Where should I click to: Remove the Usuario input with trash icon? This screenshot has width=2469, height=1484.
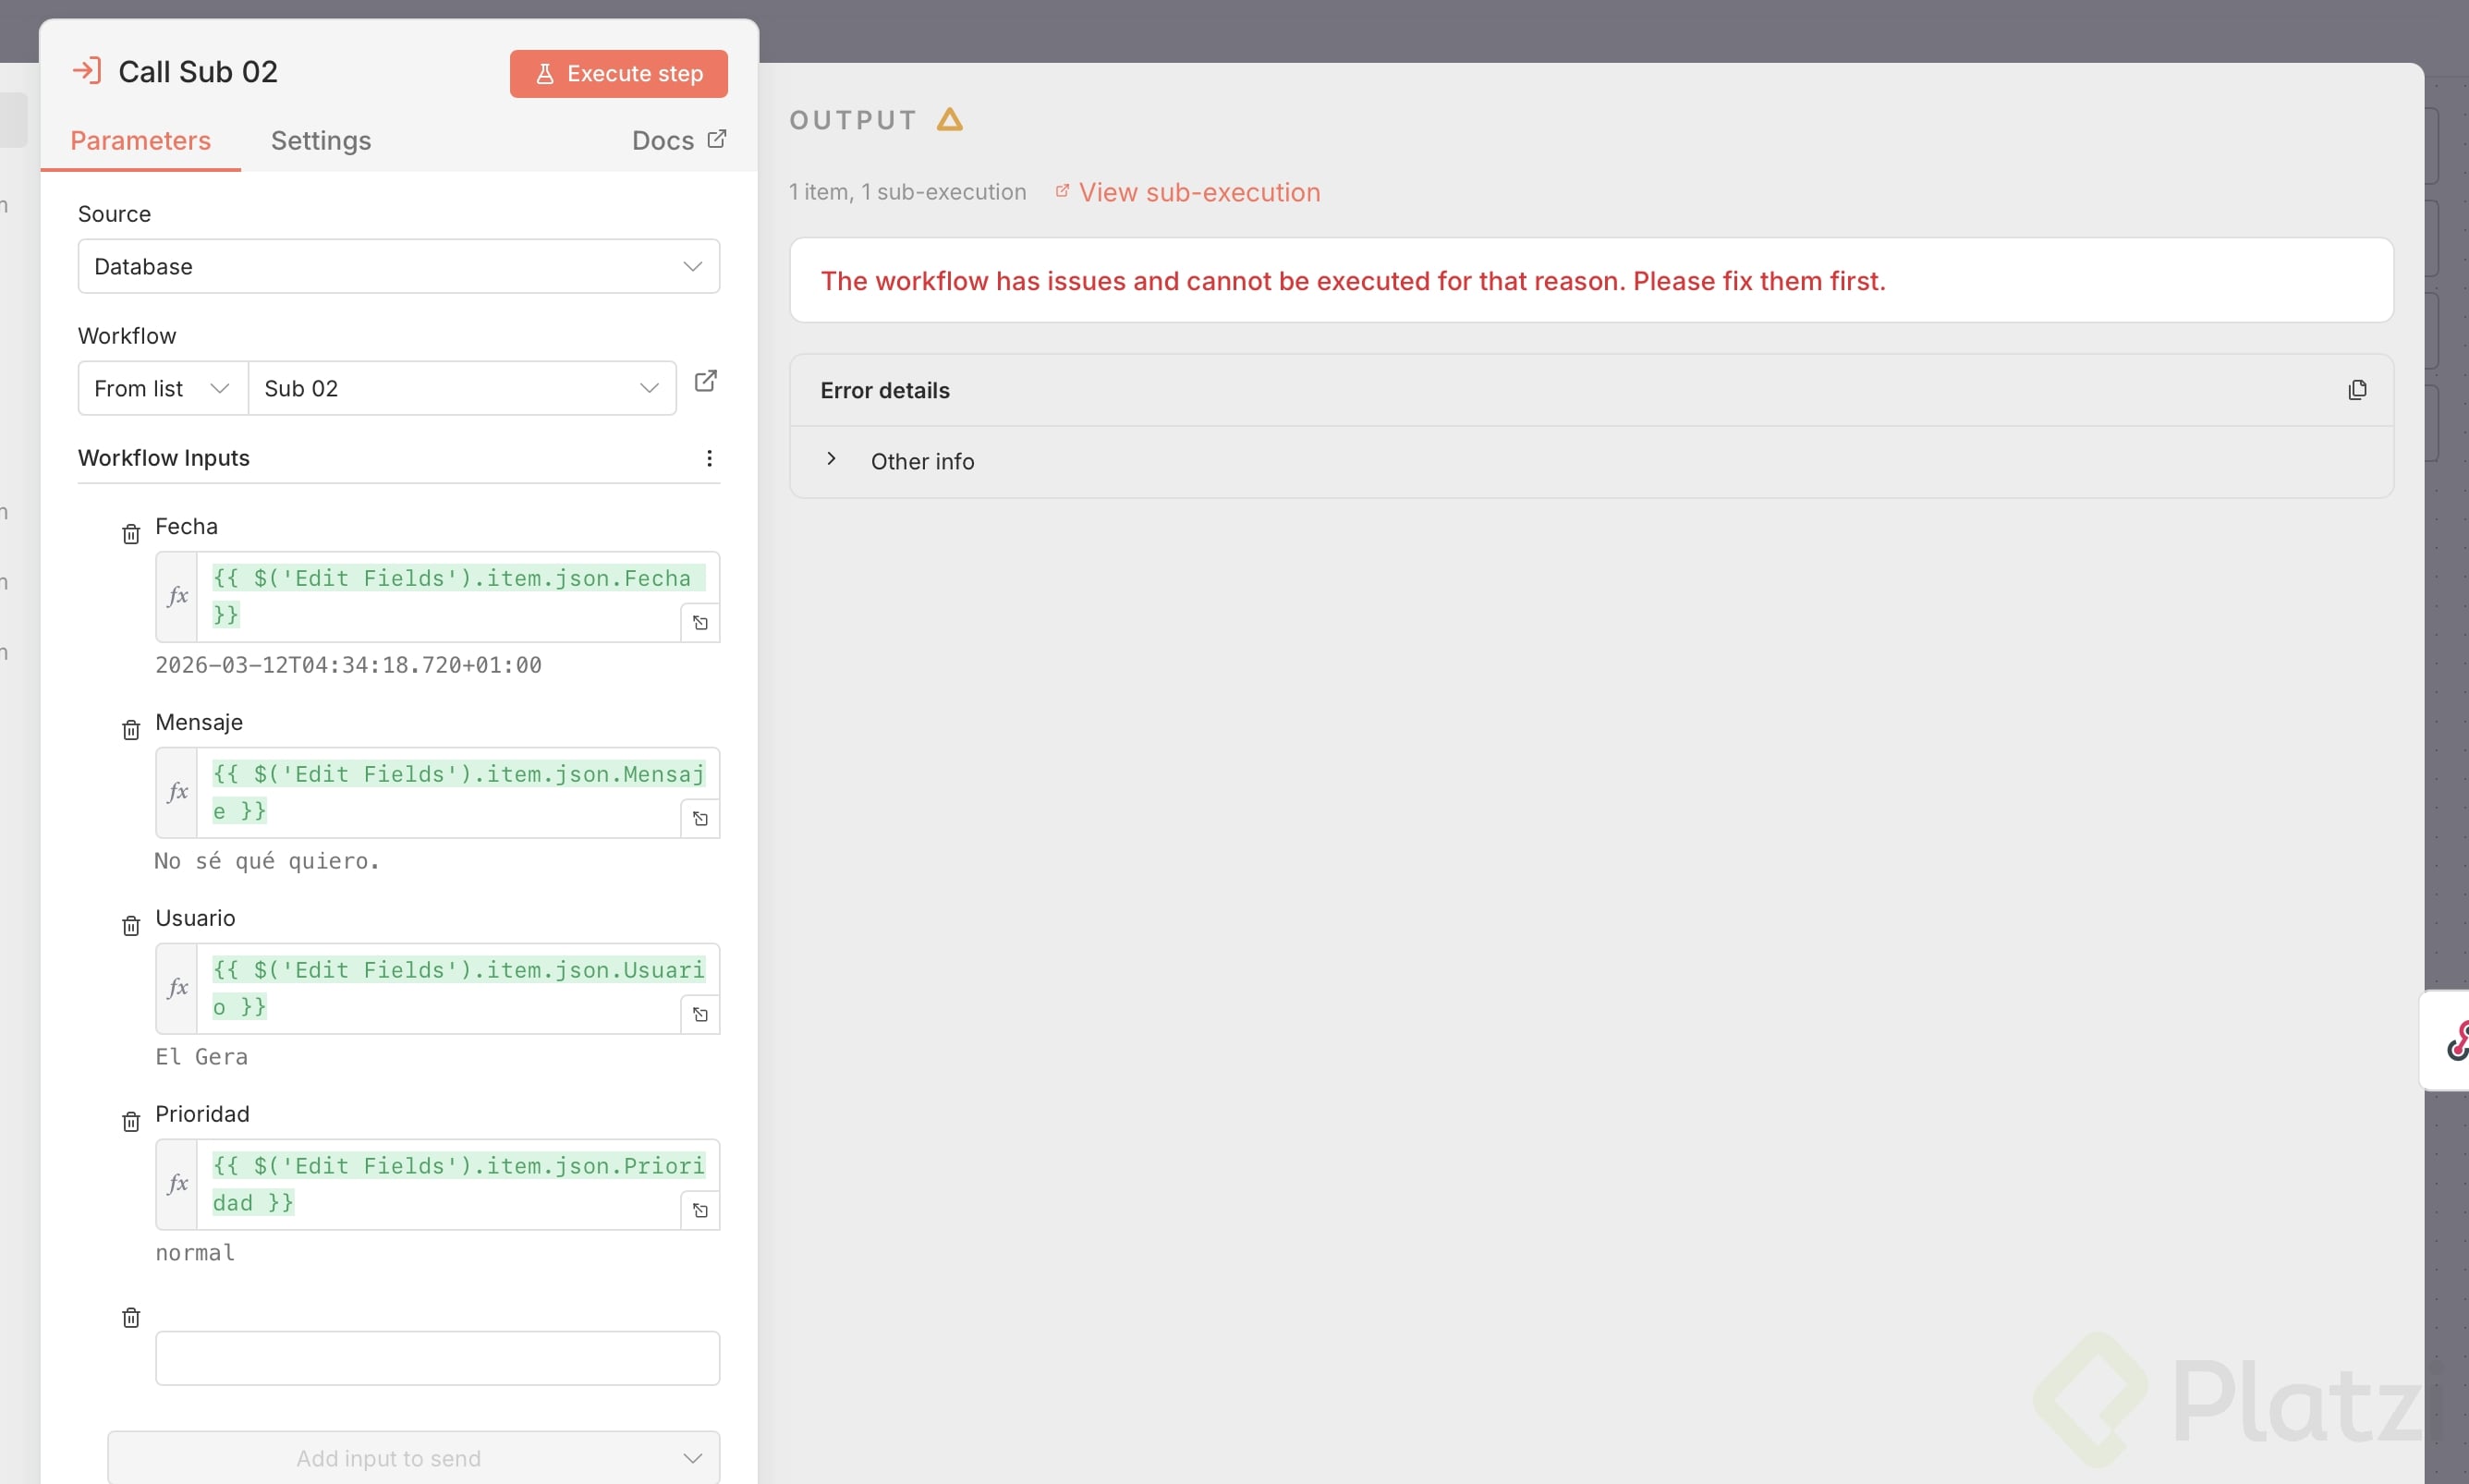pyautogui.click(x=131, y=926)
